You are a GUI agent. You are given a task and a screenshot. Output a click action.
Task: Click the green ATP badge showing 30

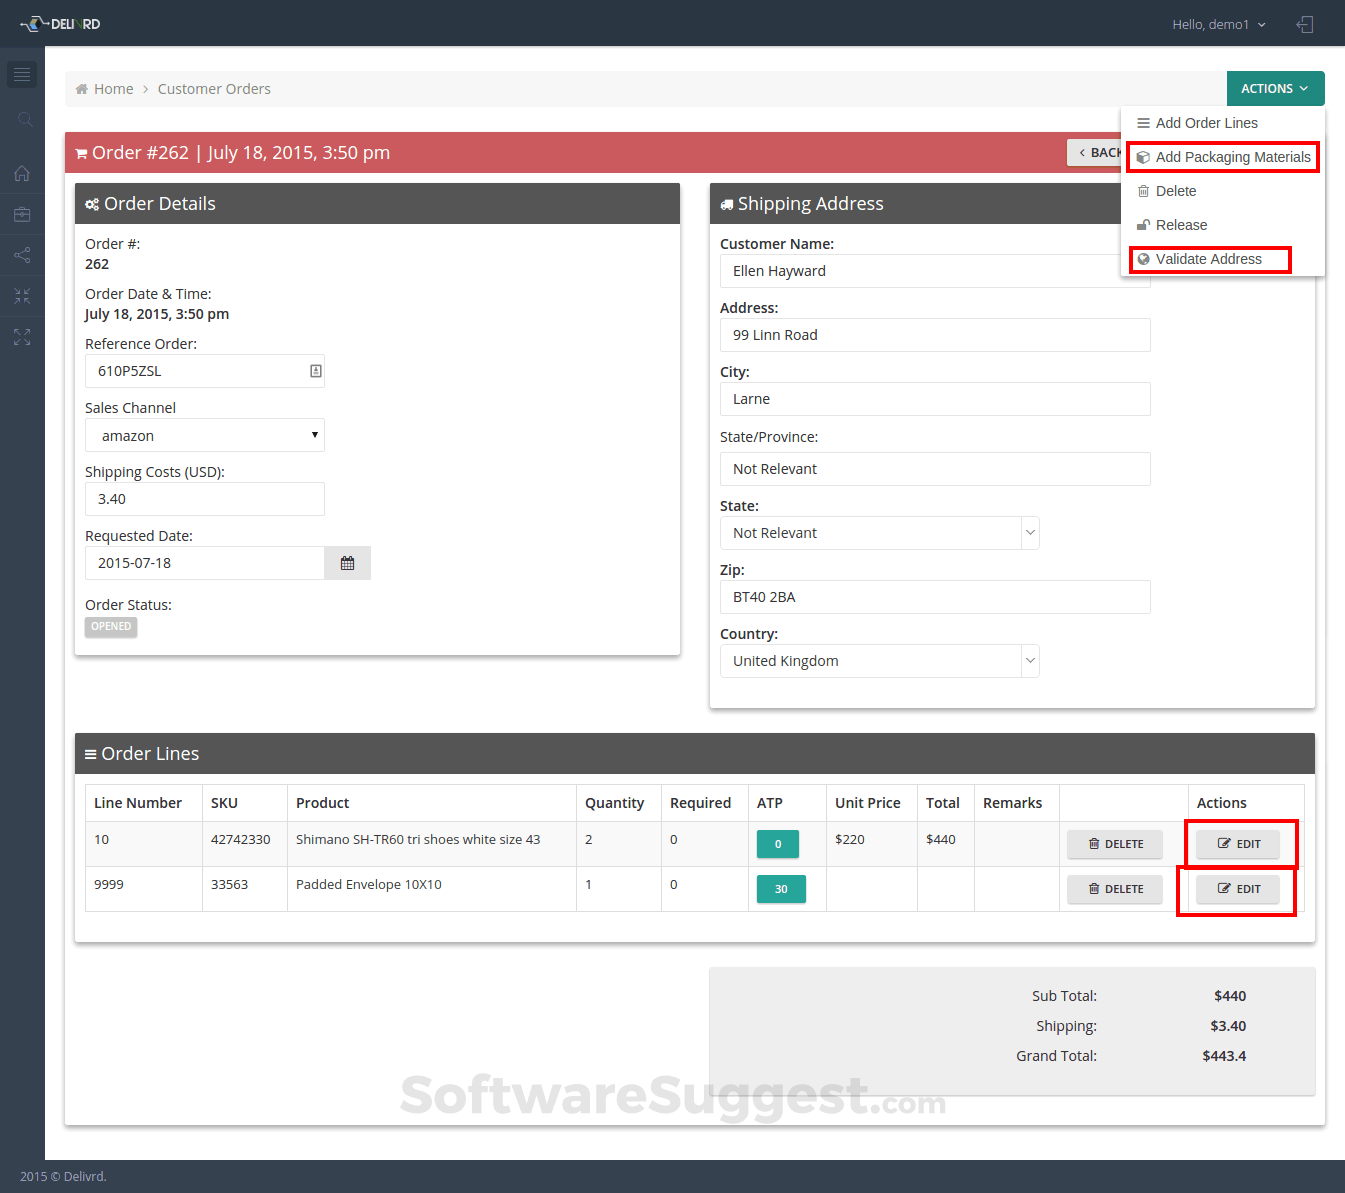(x=780, y=889)
